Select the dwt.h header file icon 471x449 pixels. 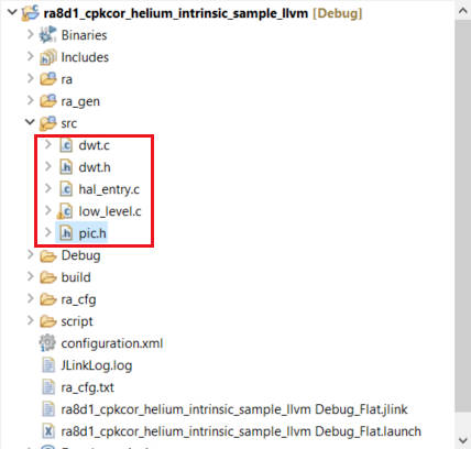pyautogui.click(x=66, y=167)
